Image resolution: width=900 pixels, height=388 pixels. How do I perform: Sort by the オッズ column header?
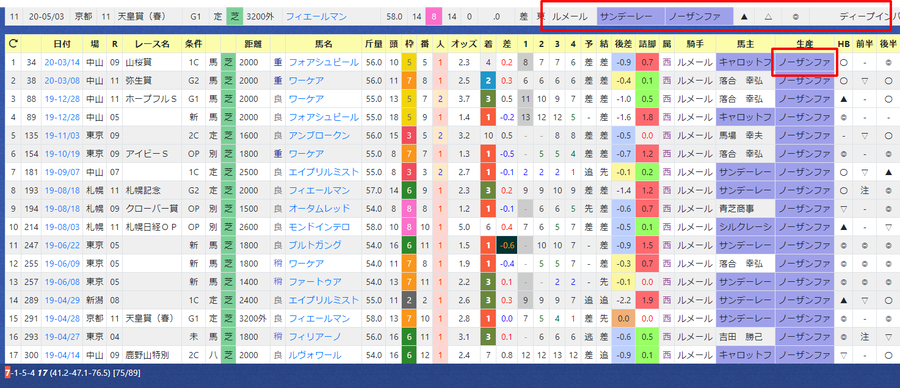click(x=464, y=43)
